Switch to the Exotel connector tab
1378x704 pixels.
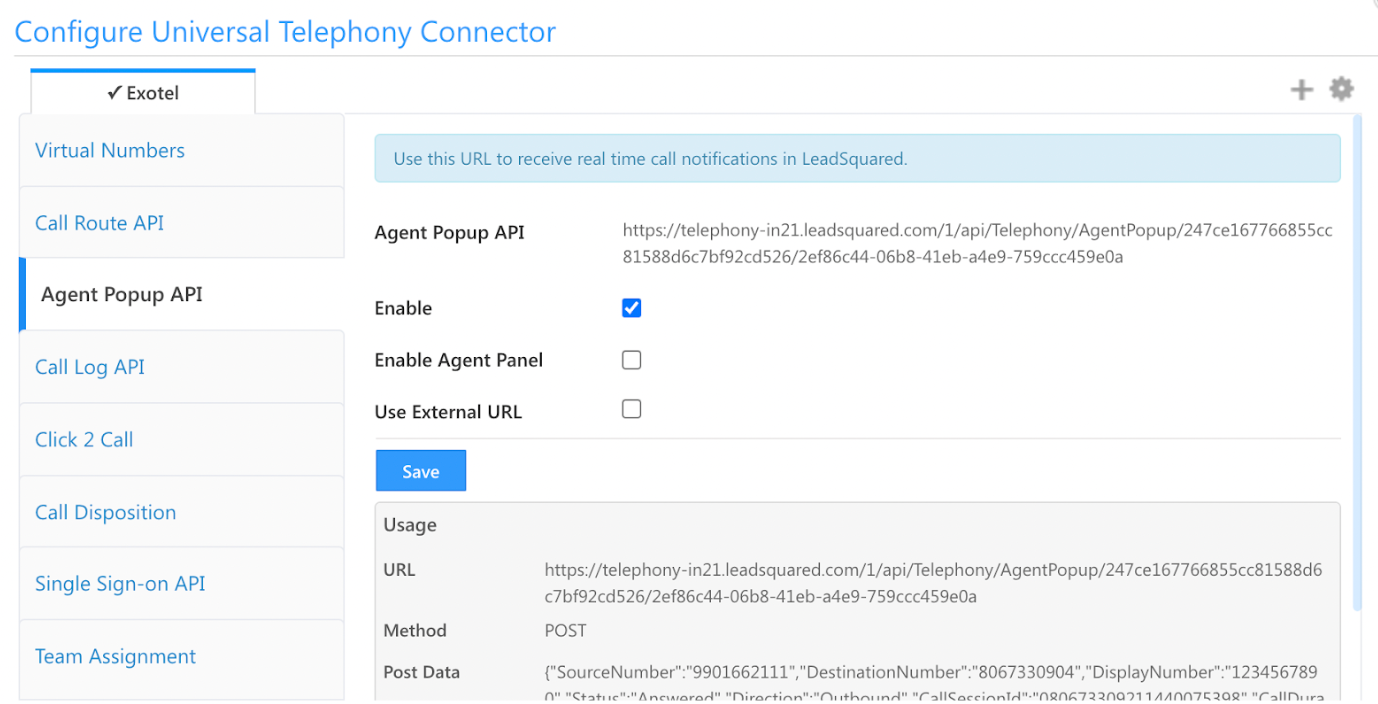coord(143,92)
